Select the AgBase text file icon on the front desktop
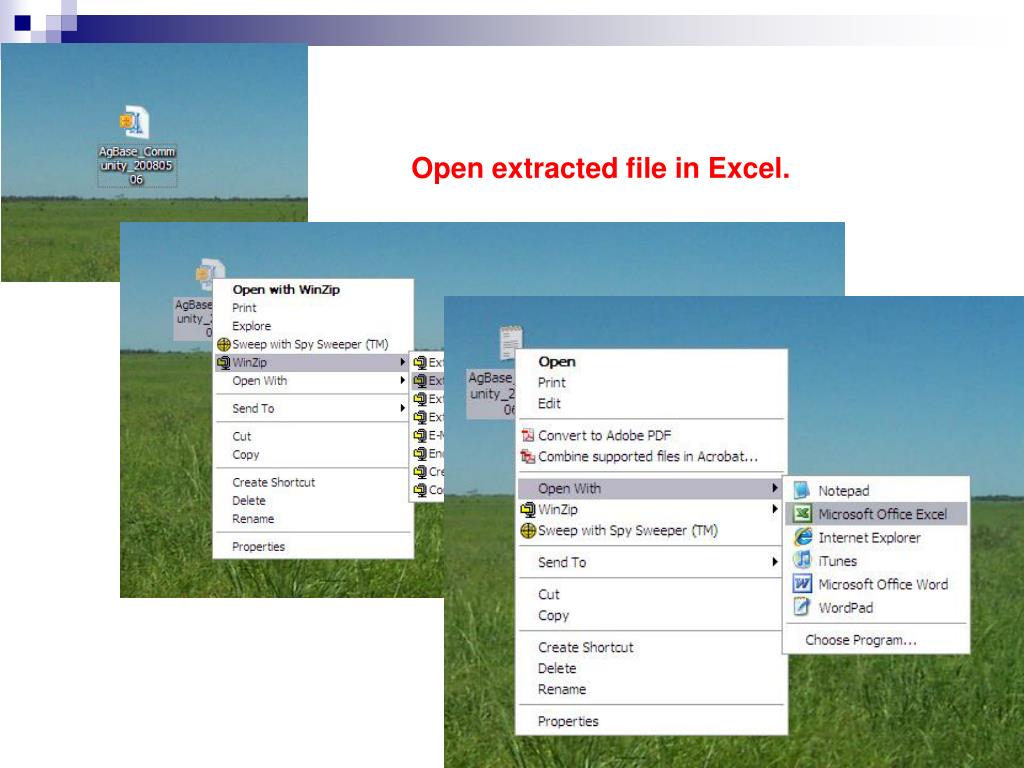The image size is (1024, 768). click(511, 343)
